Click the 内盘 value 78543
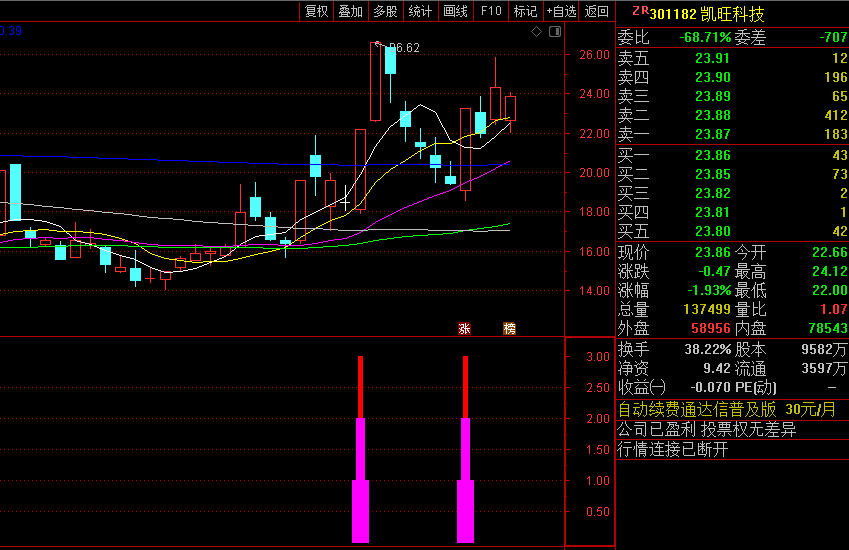 pos(827,328)
